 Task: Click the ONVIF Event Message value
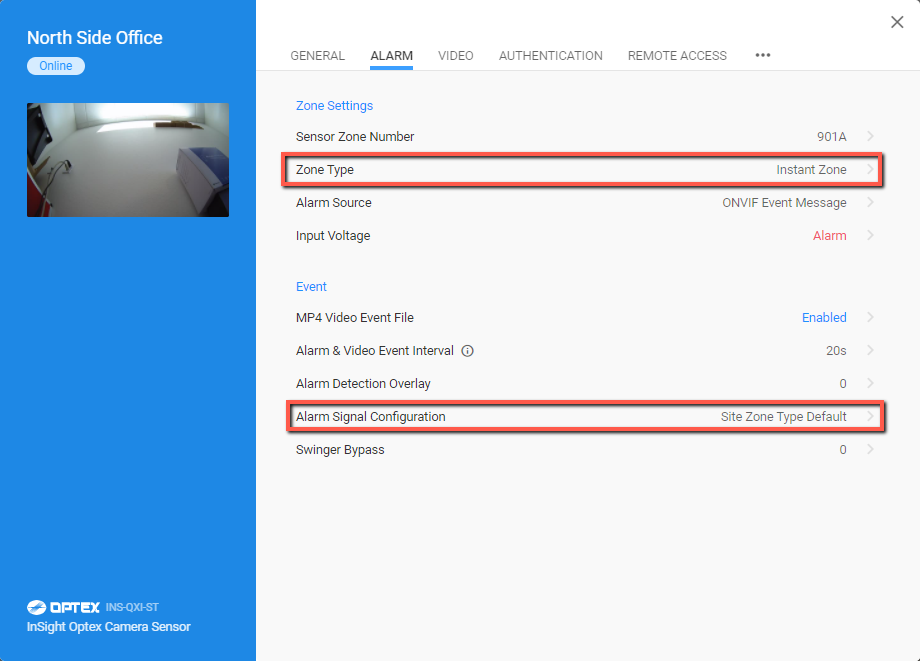784,203
